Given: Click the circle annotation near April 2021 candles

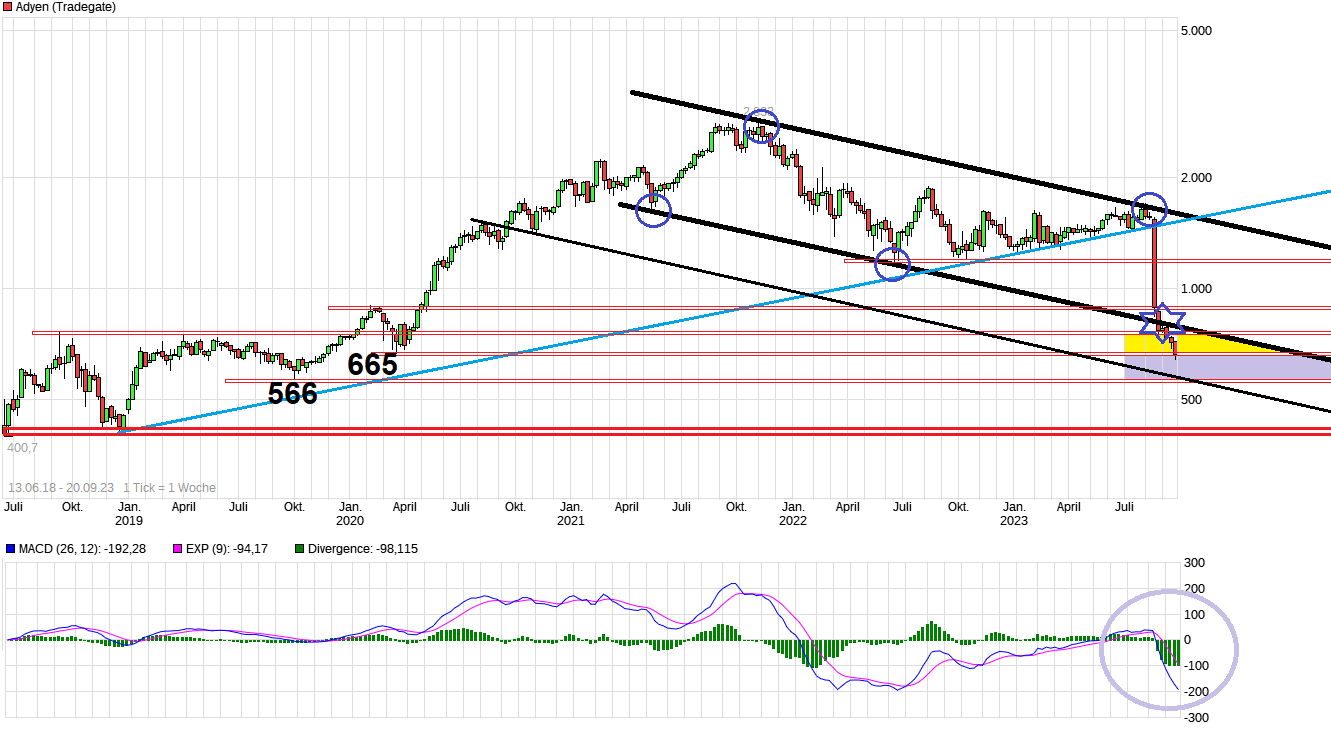Looking at the screenshot, I should (x=652, y=209).
